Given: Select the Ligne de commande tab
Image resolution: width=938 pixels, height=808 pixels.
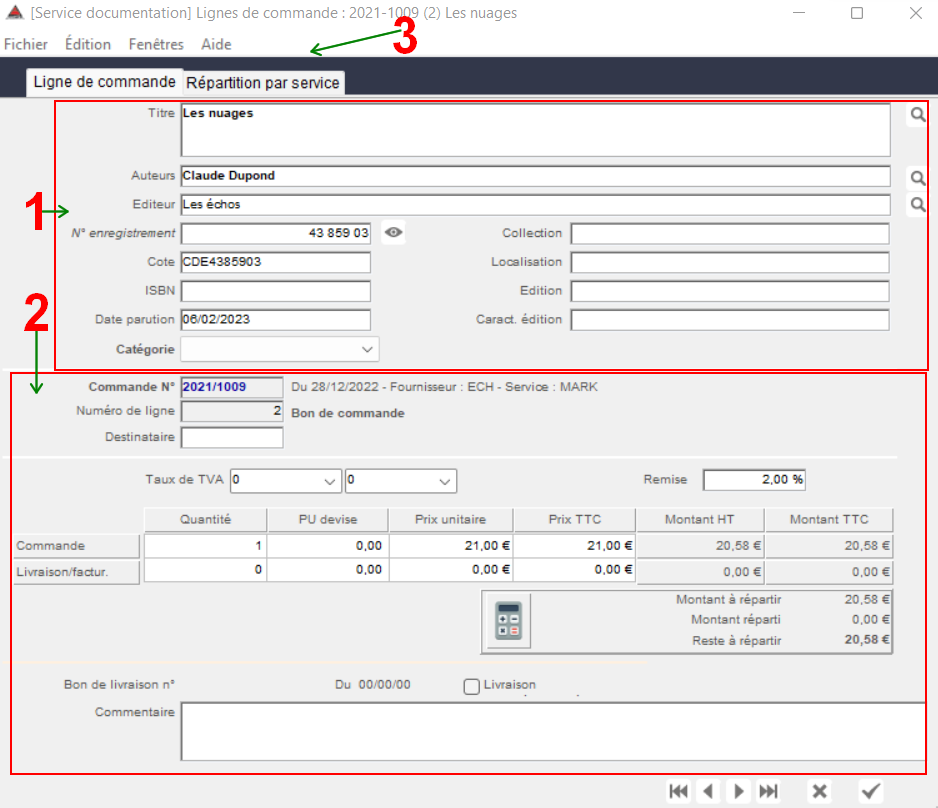Looking at the screenshot, I should (104, 82).
